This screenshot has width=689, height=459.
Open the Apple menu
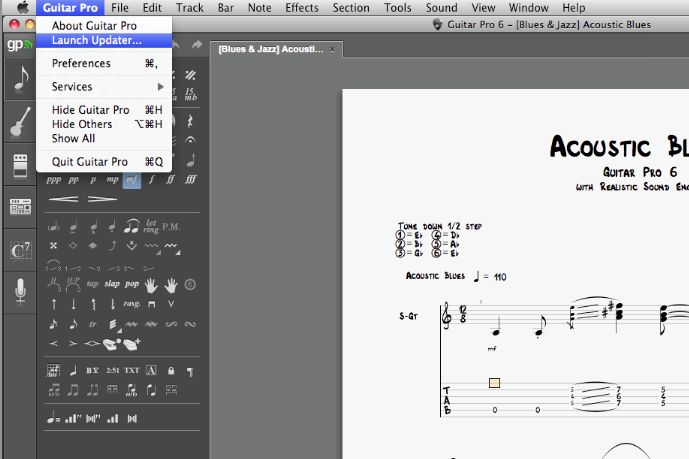coord(22,7)
